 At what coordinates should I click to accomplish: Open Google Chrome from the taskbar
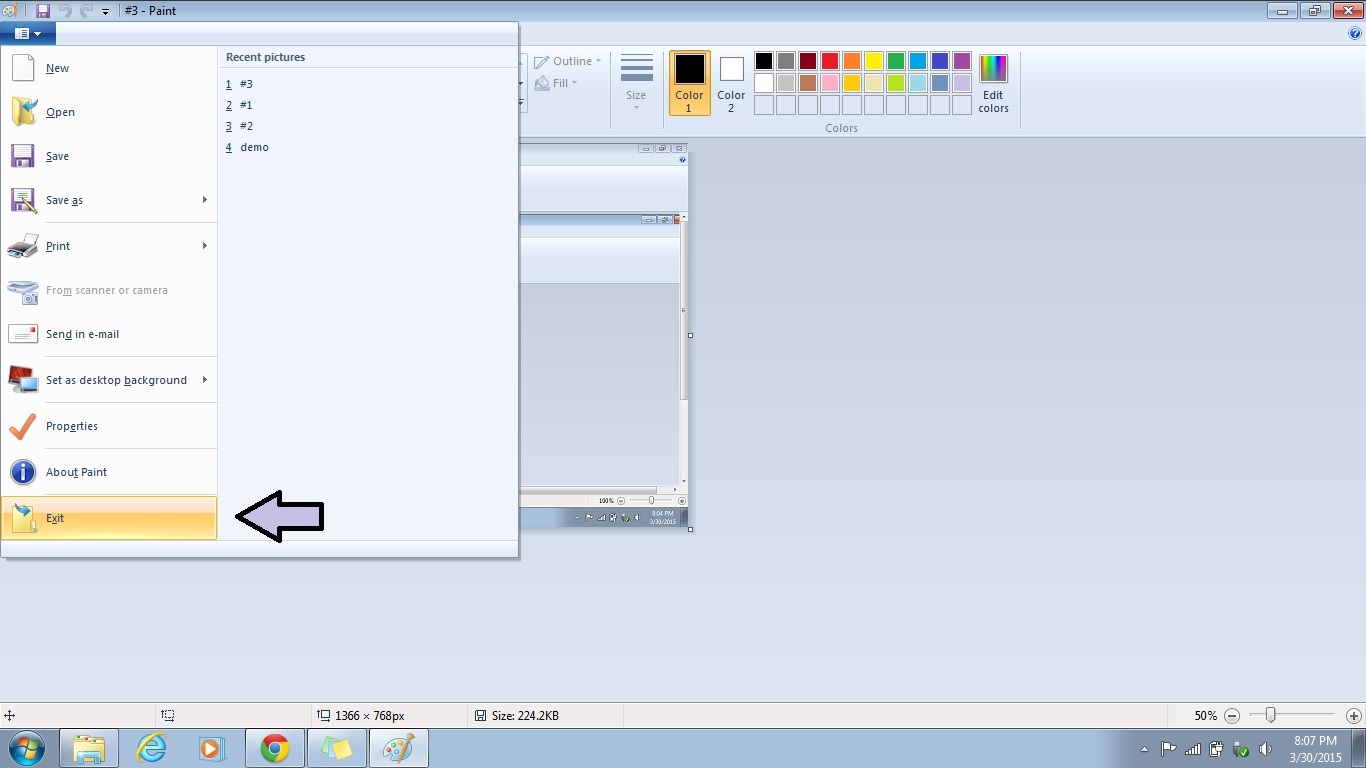[x=275, y=748]
